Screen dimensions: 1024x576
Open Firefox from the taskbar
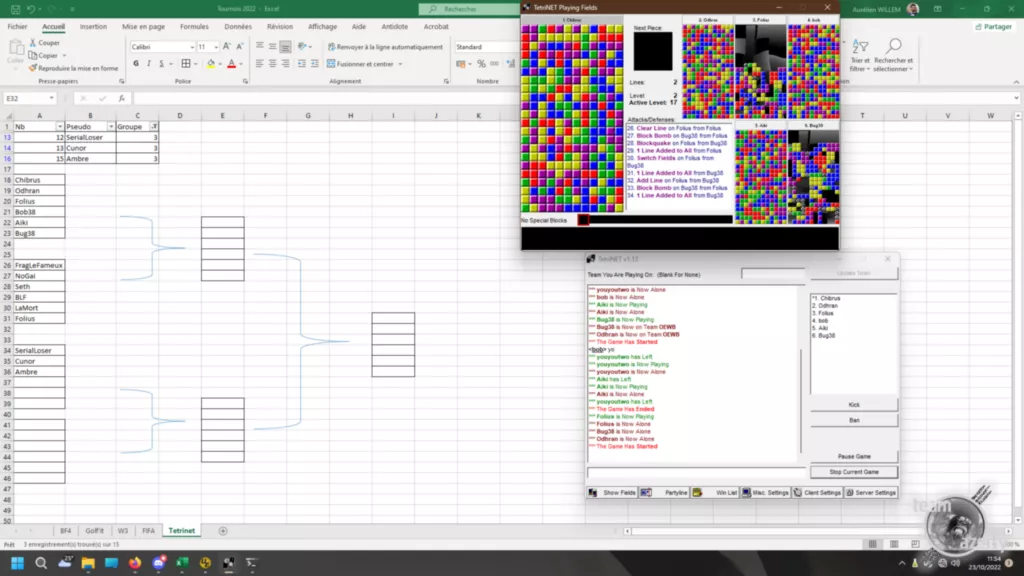coord(135,562)
